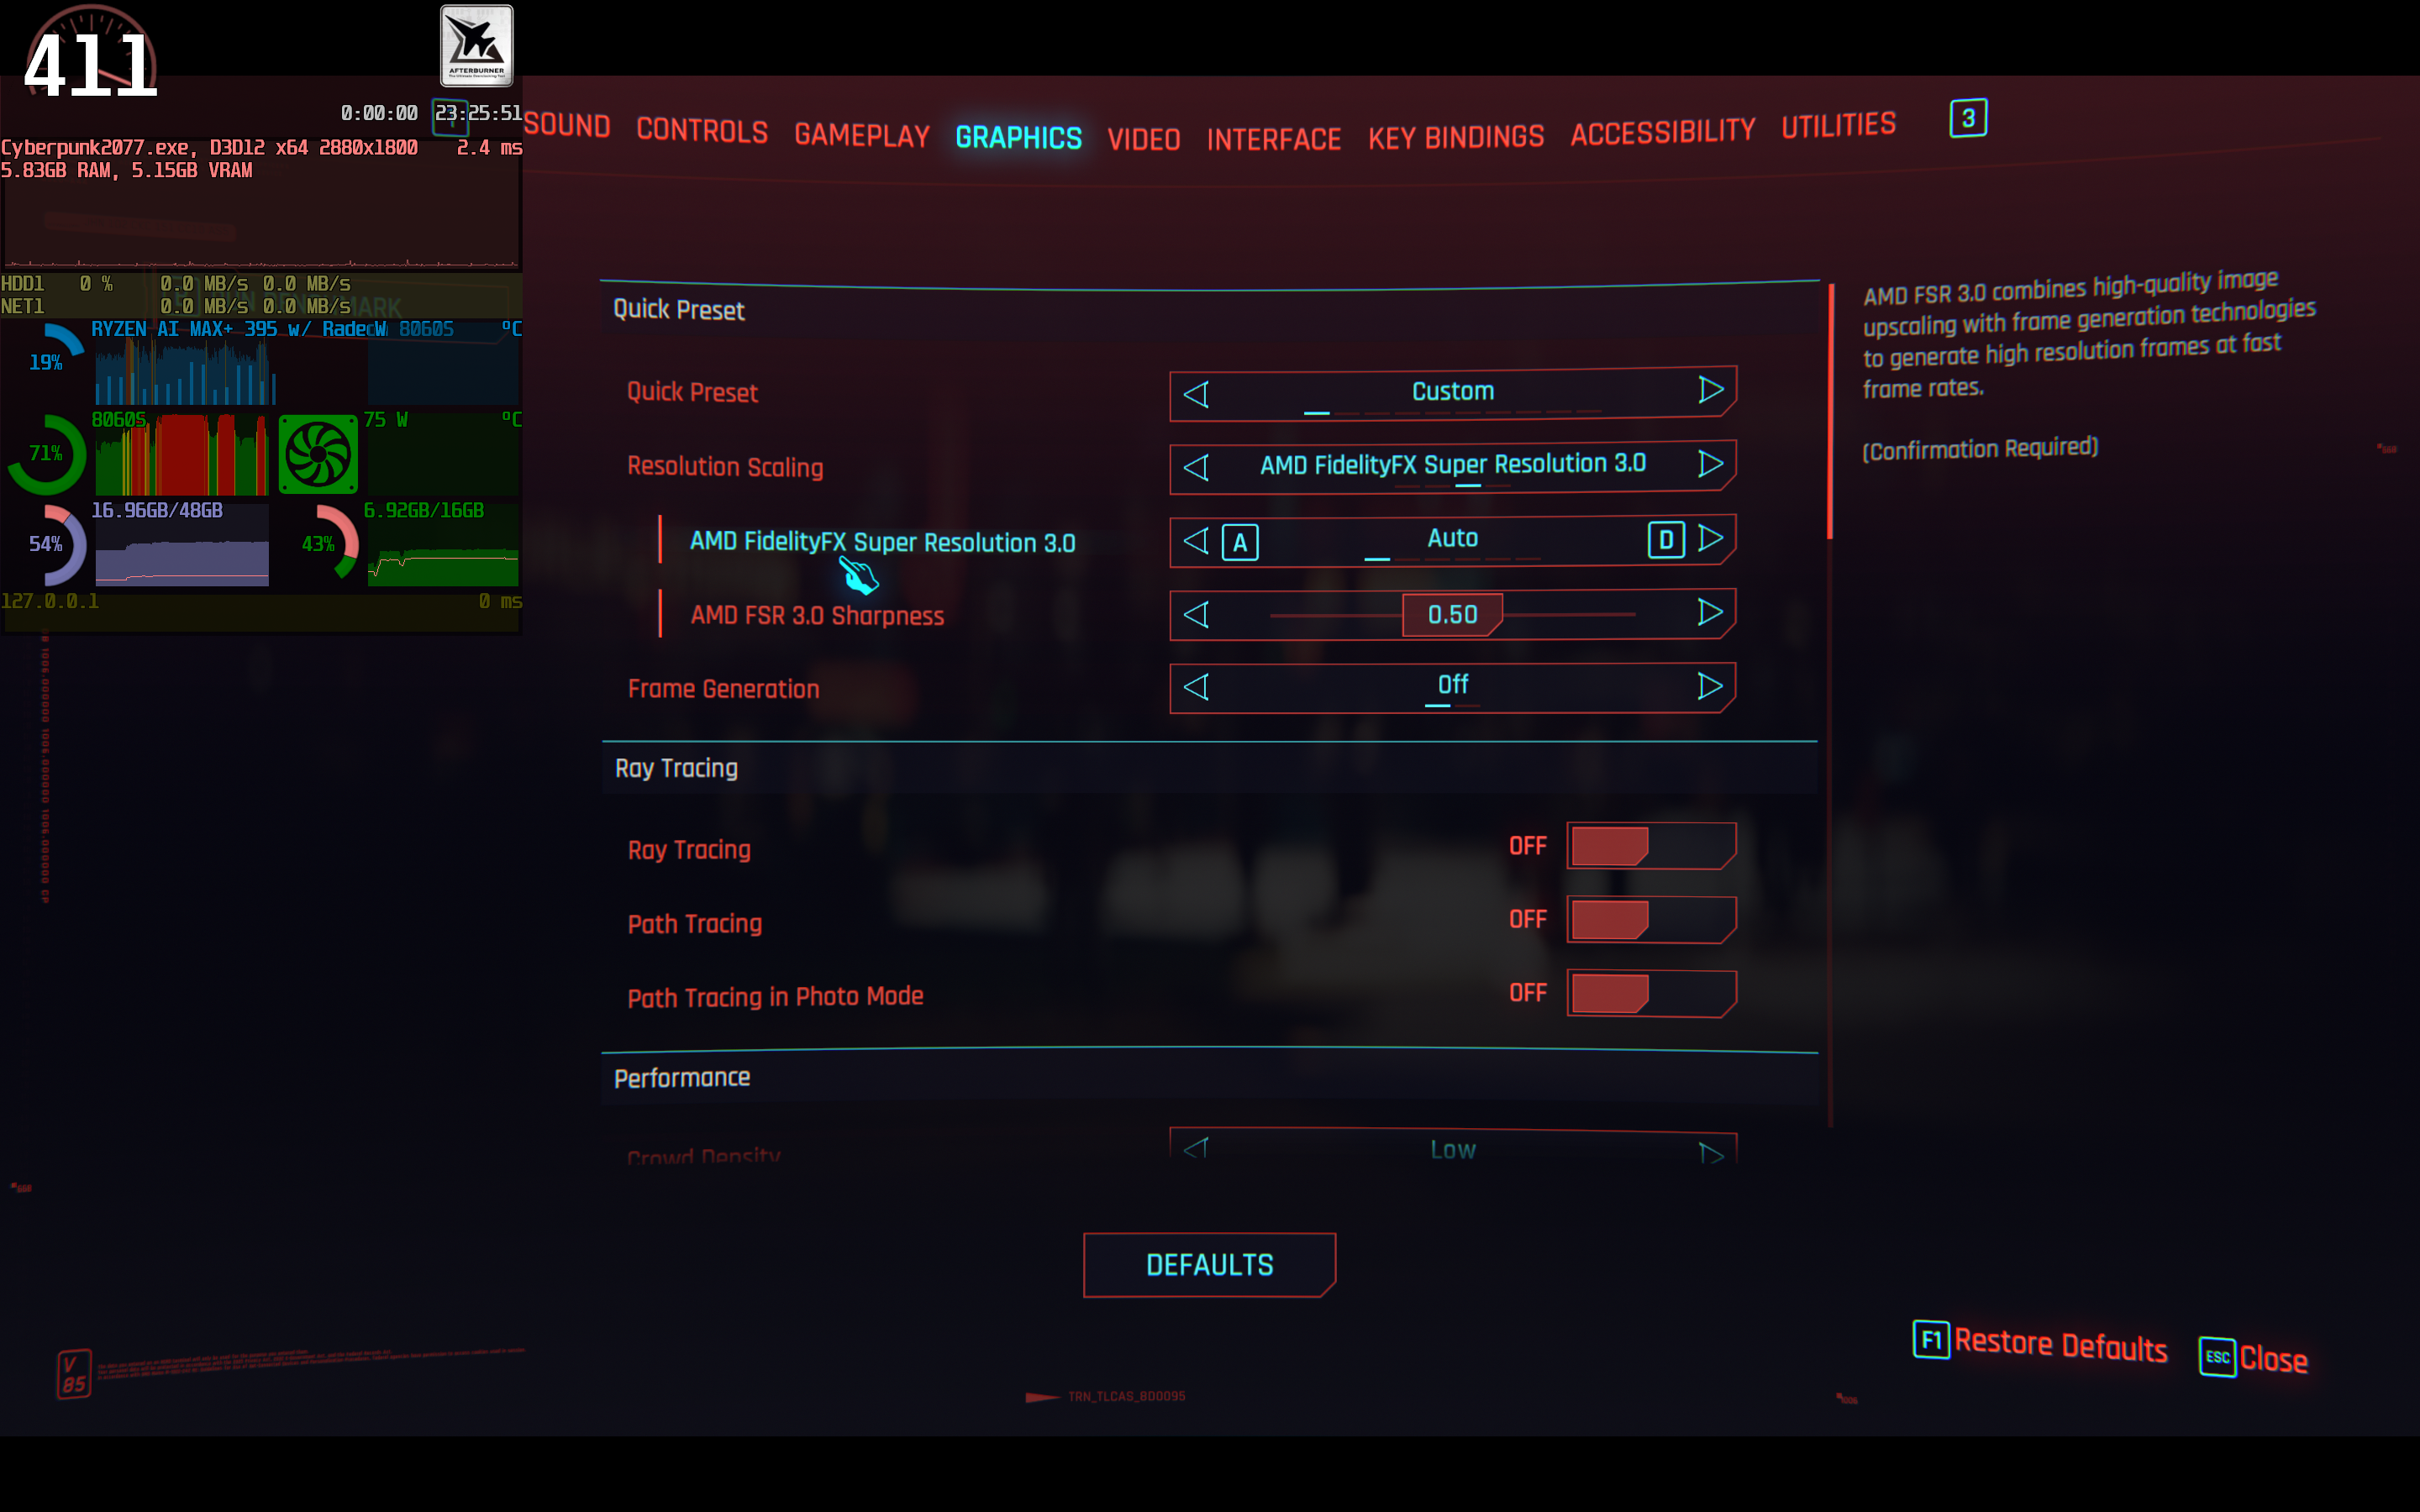Click the D key icon on Auto selector

1665,540
